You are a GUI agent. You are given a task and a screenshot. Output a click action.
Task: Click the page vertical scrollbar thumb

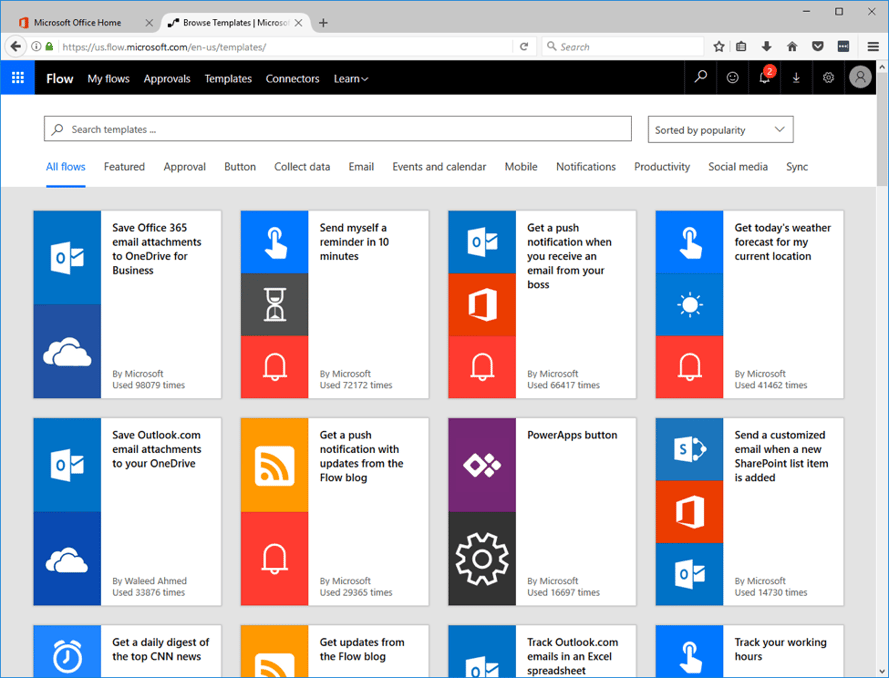[x=882, y=128]
